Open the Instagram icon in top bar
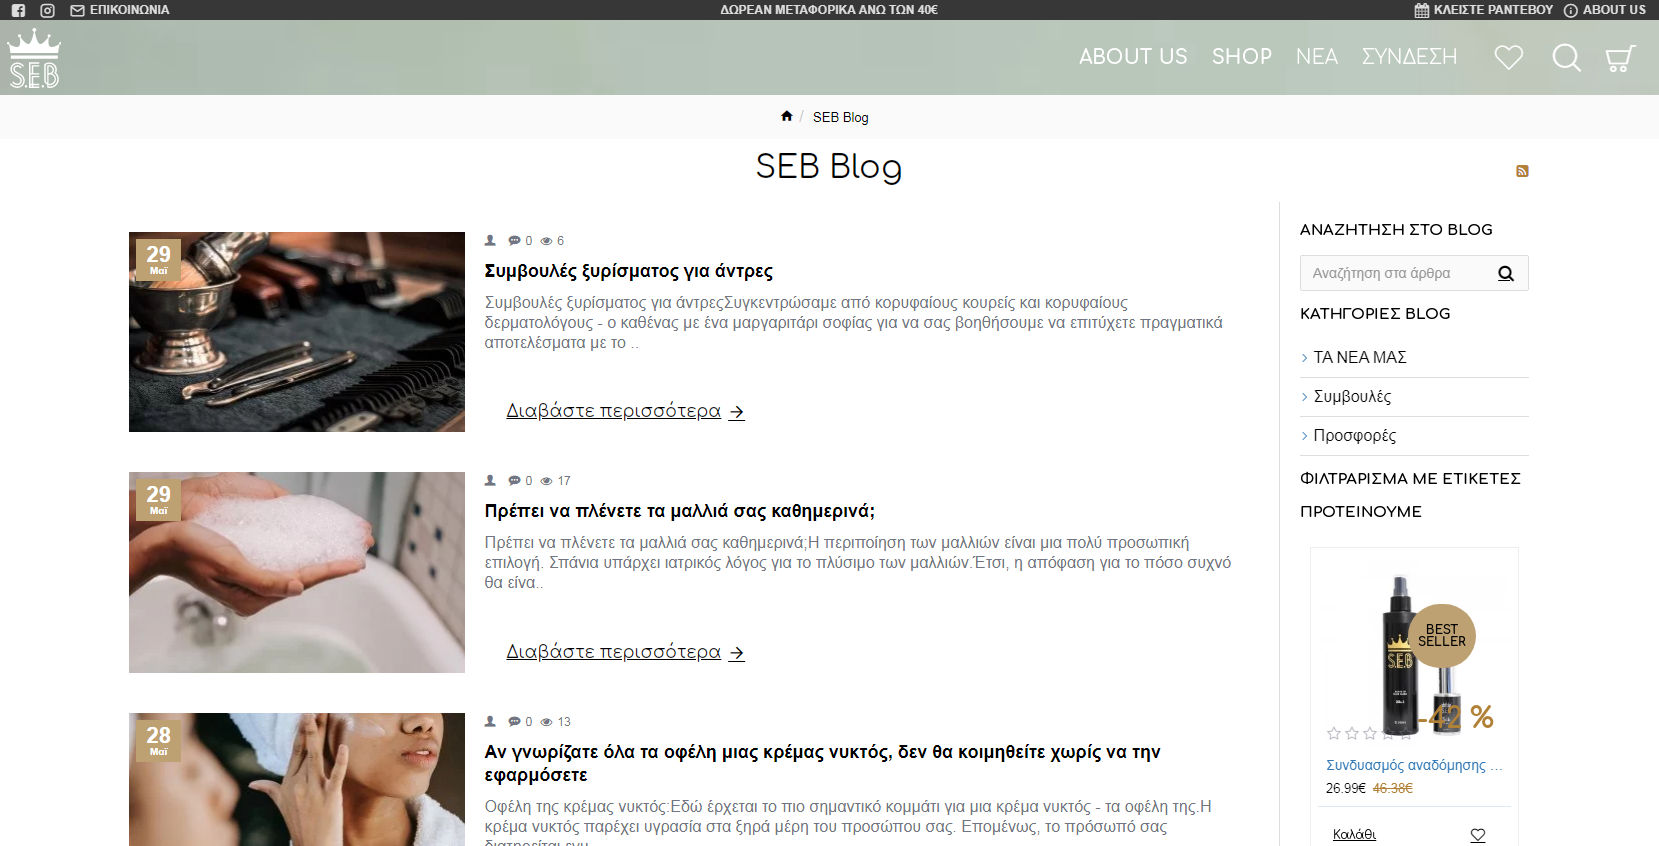 [47, 10]
